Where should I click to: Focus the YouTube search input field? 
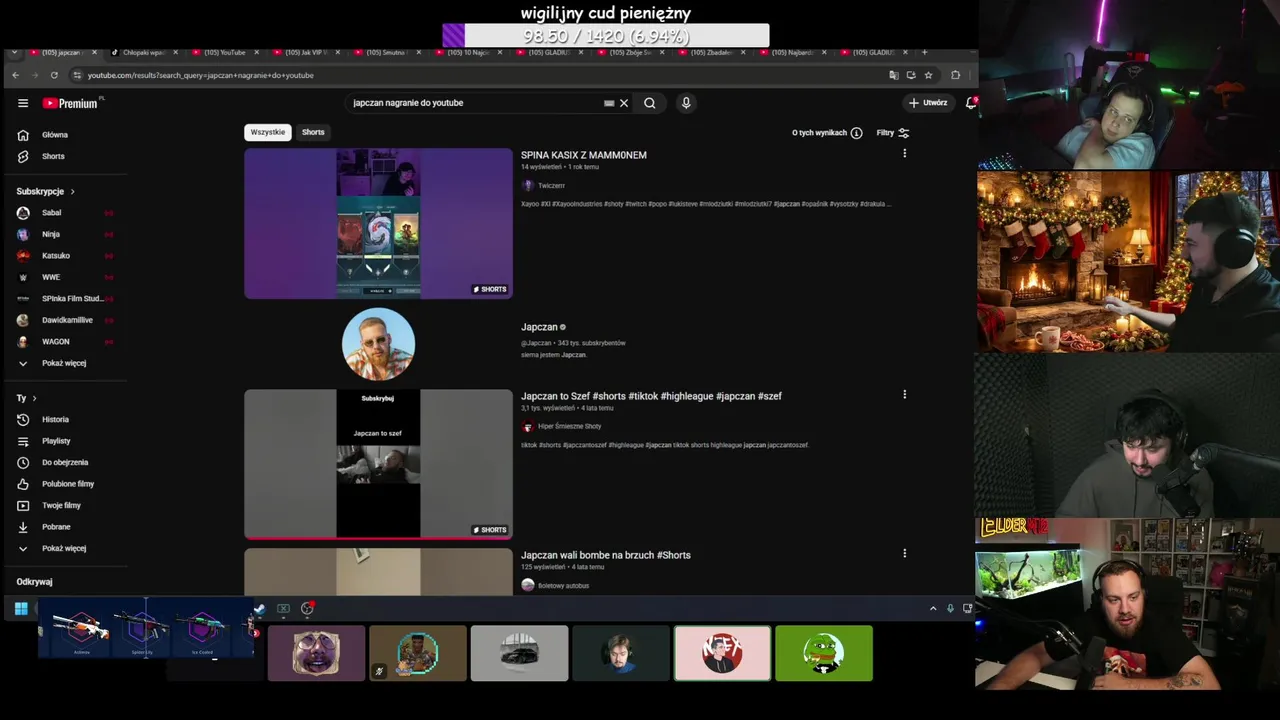pos(475,103)
